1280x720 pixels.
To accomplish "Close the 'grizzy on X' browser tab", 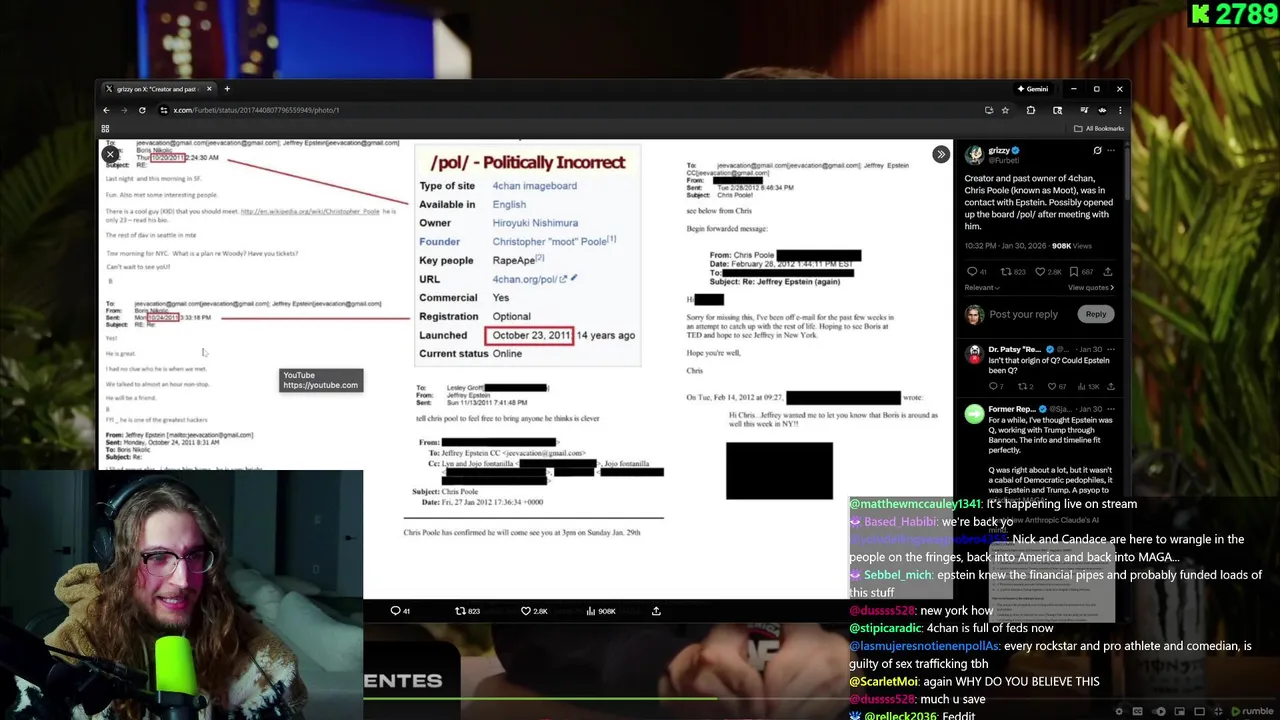I will (x=209, y=89).
